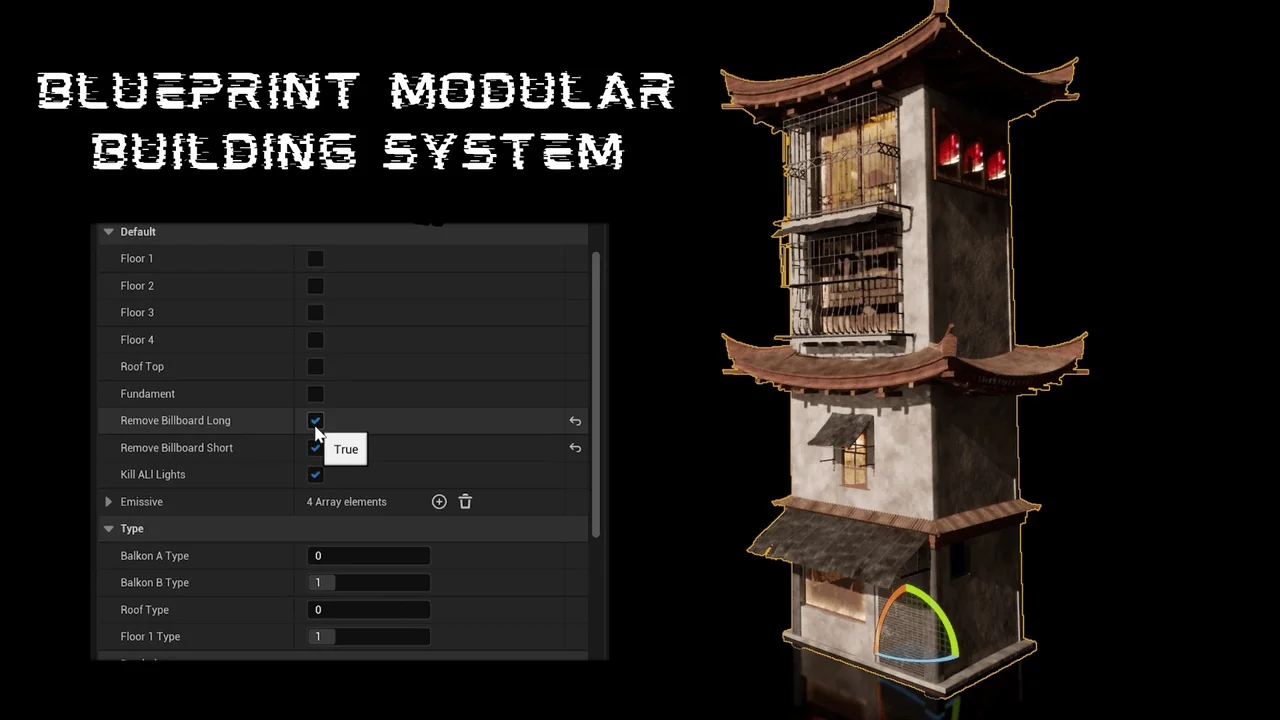Collapse the Type section

(109, 529)
